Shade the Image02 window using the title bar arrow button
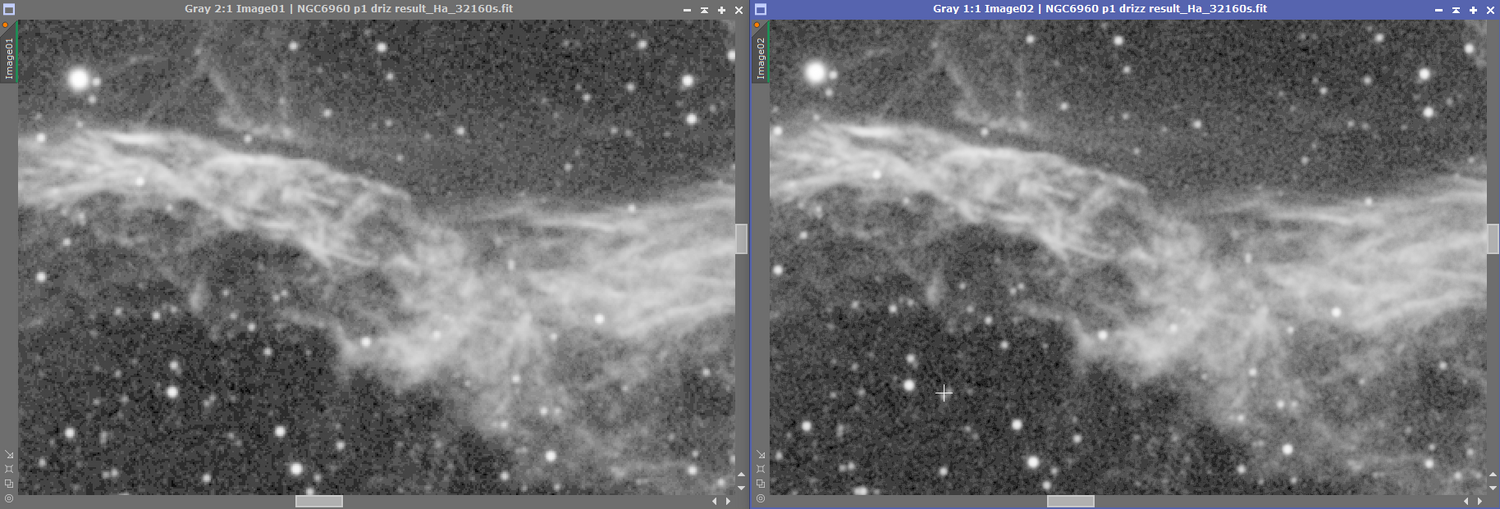The width and height of the screenshot is (1500, 509). pyautogui.click(x=1456, y=9)
